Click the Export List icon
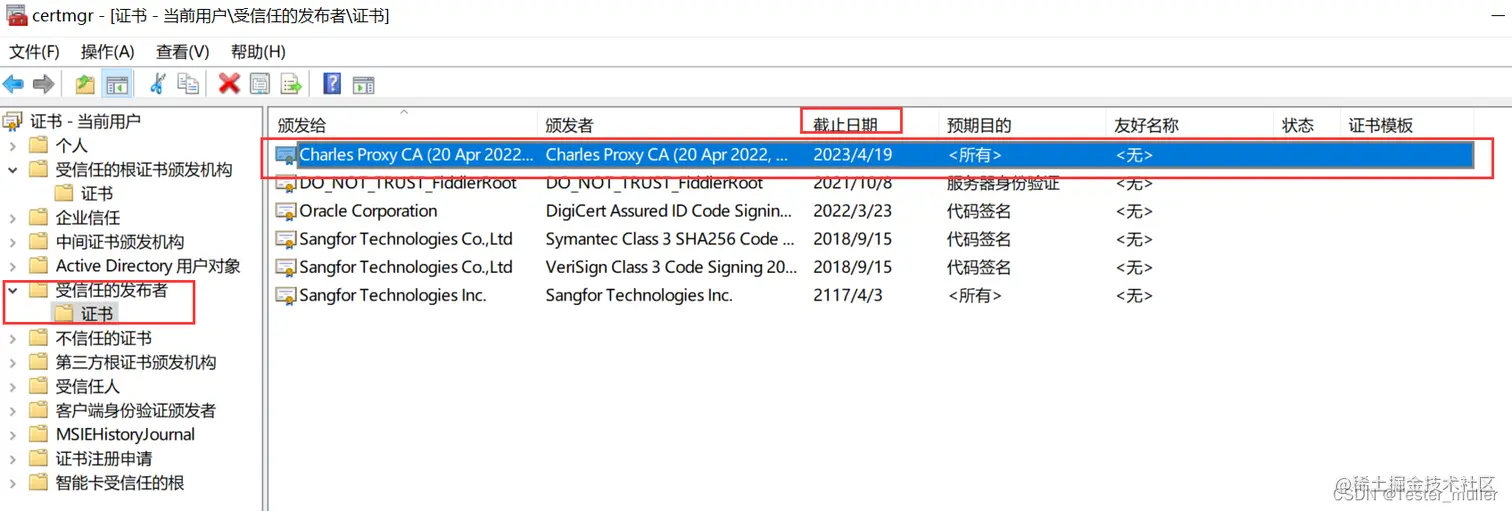 [291, 84]
